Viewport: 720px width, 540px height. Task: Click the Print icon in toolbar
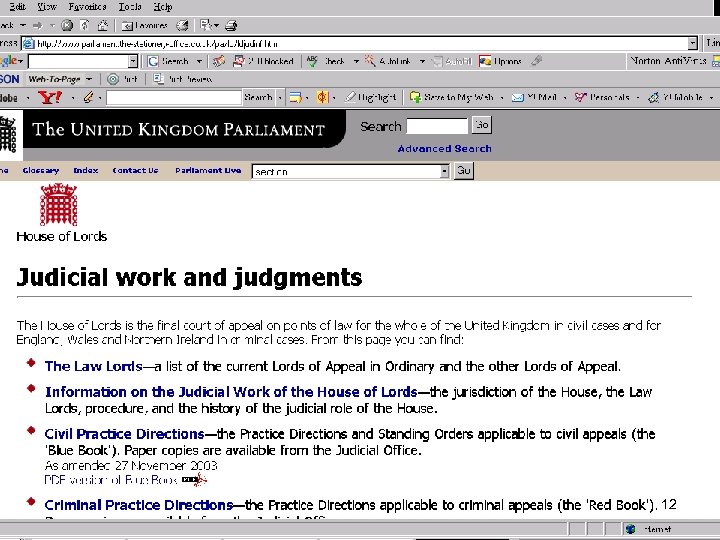tap(231, 26)
